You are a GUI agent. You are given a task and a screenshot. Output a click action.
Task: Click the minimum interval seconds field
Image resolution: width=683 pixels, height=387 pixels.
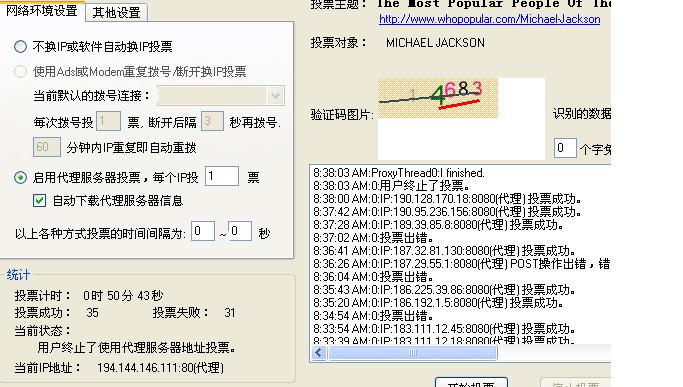point(203,231)
